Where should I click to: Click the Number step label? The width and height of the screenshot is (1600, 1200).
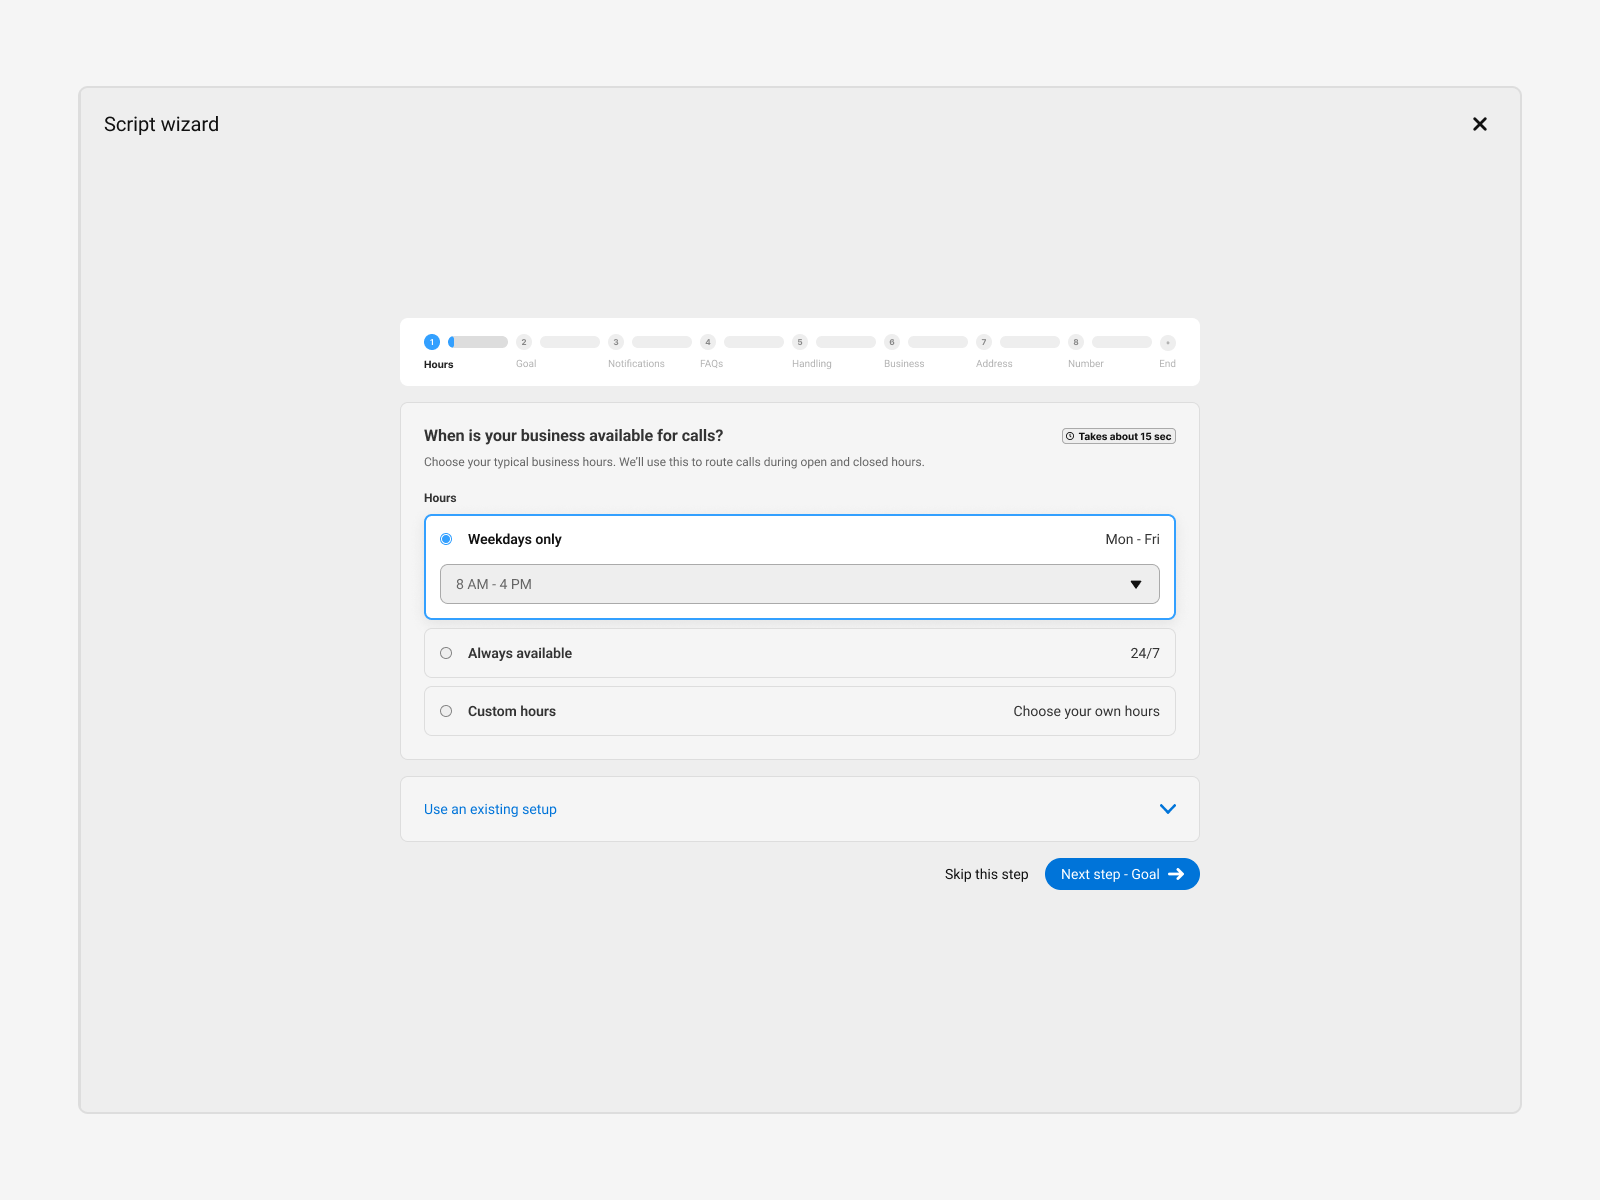(x=1085, y=364)
